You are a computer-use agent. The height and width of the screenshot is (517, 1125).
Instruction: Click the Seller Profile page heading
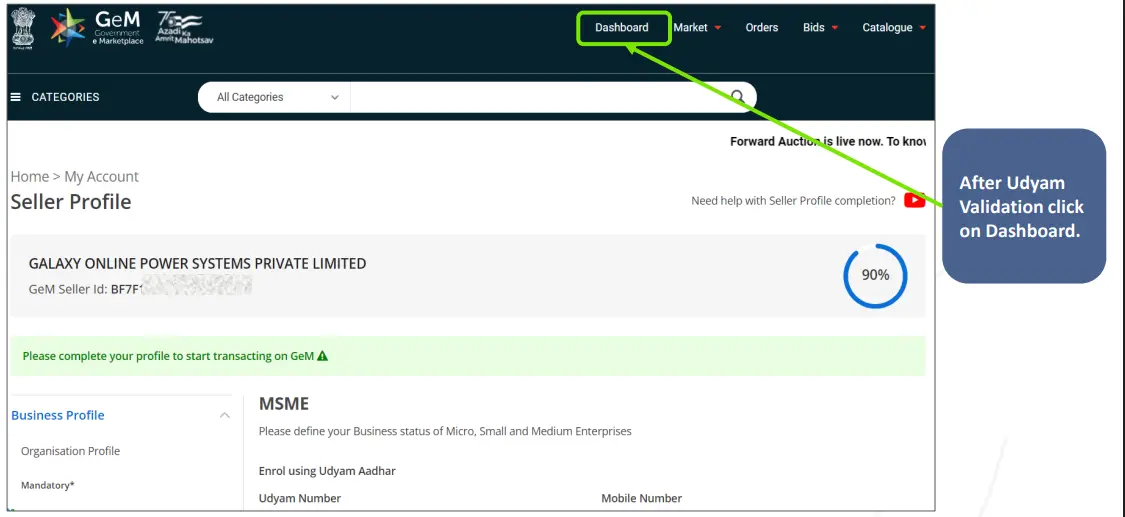(x=71, y=202)
